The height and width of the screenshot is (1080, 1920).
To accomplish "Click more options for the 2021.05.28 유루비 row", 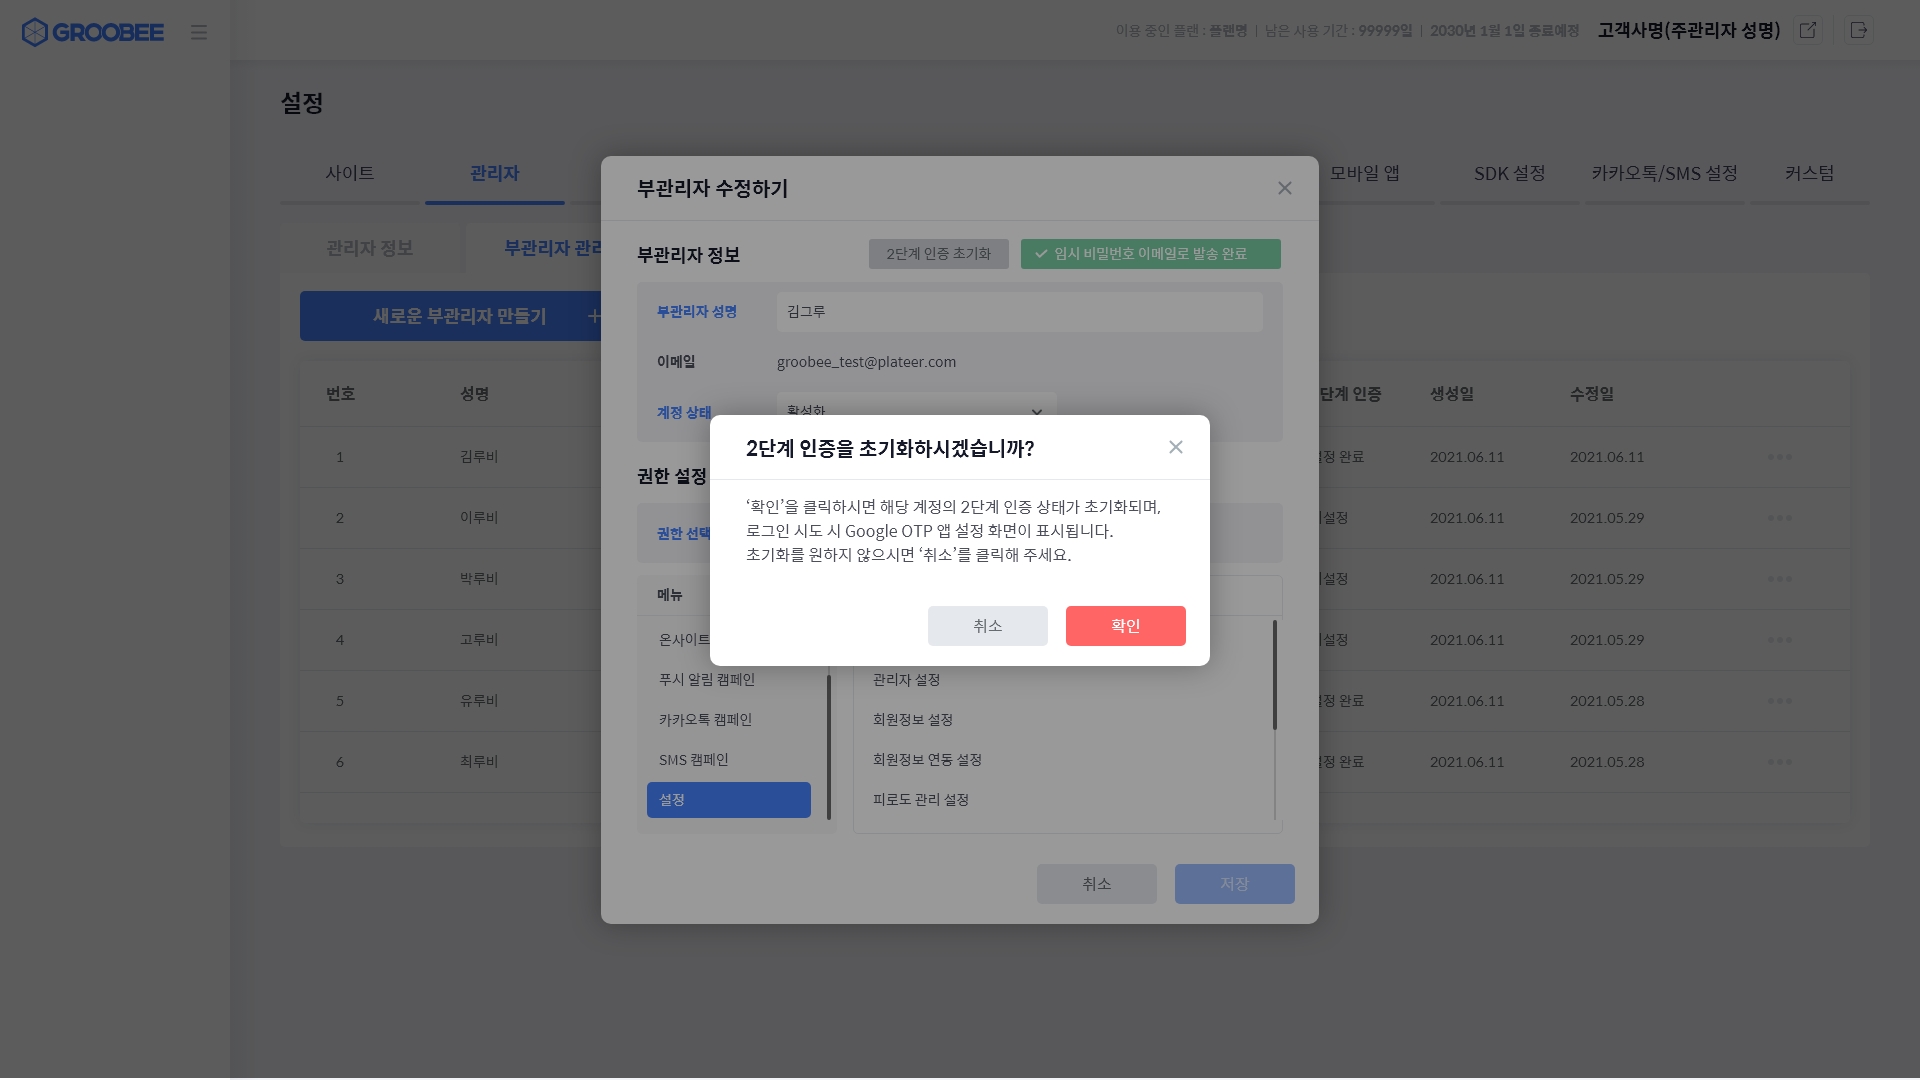I will 1779,701.
